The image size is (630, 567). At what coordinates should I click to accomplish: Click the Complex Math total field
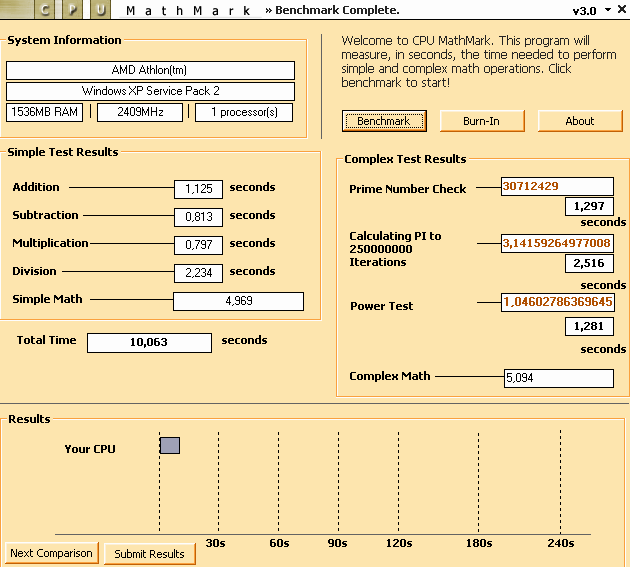point(558,378)
